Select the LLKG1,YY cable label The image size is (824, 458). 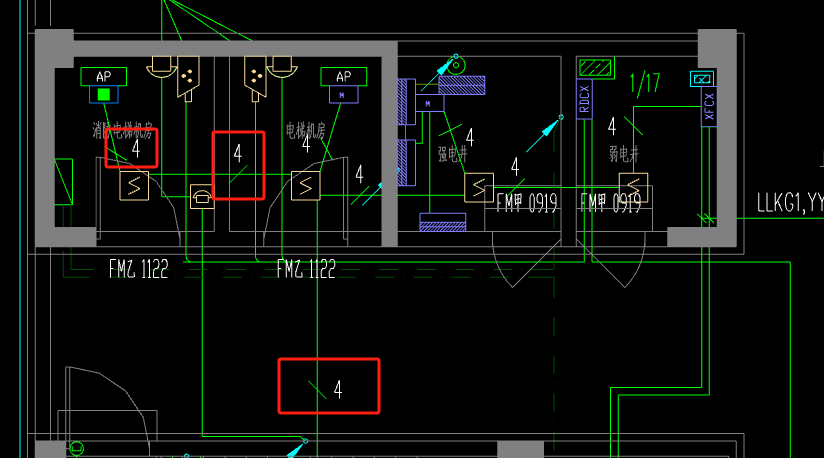[x=790, y=203]
